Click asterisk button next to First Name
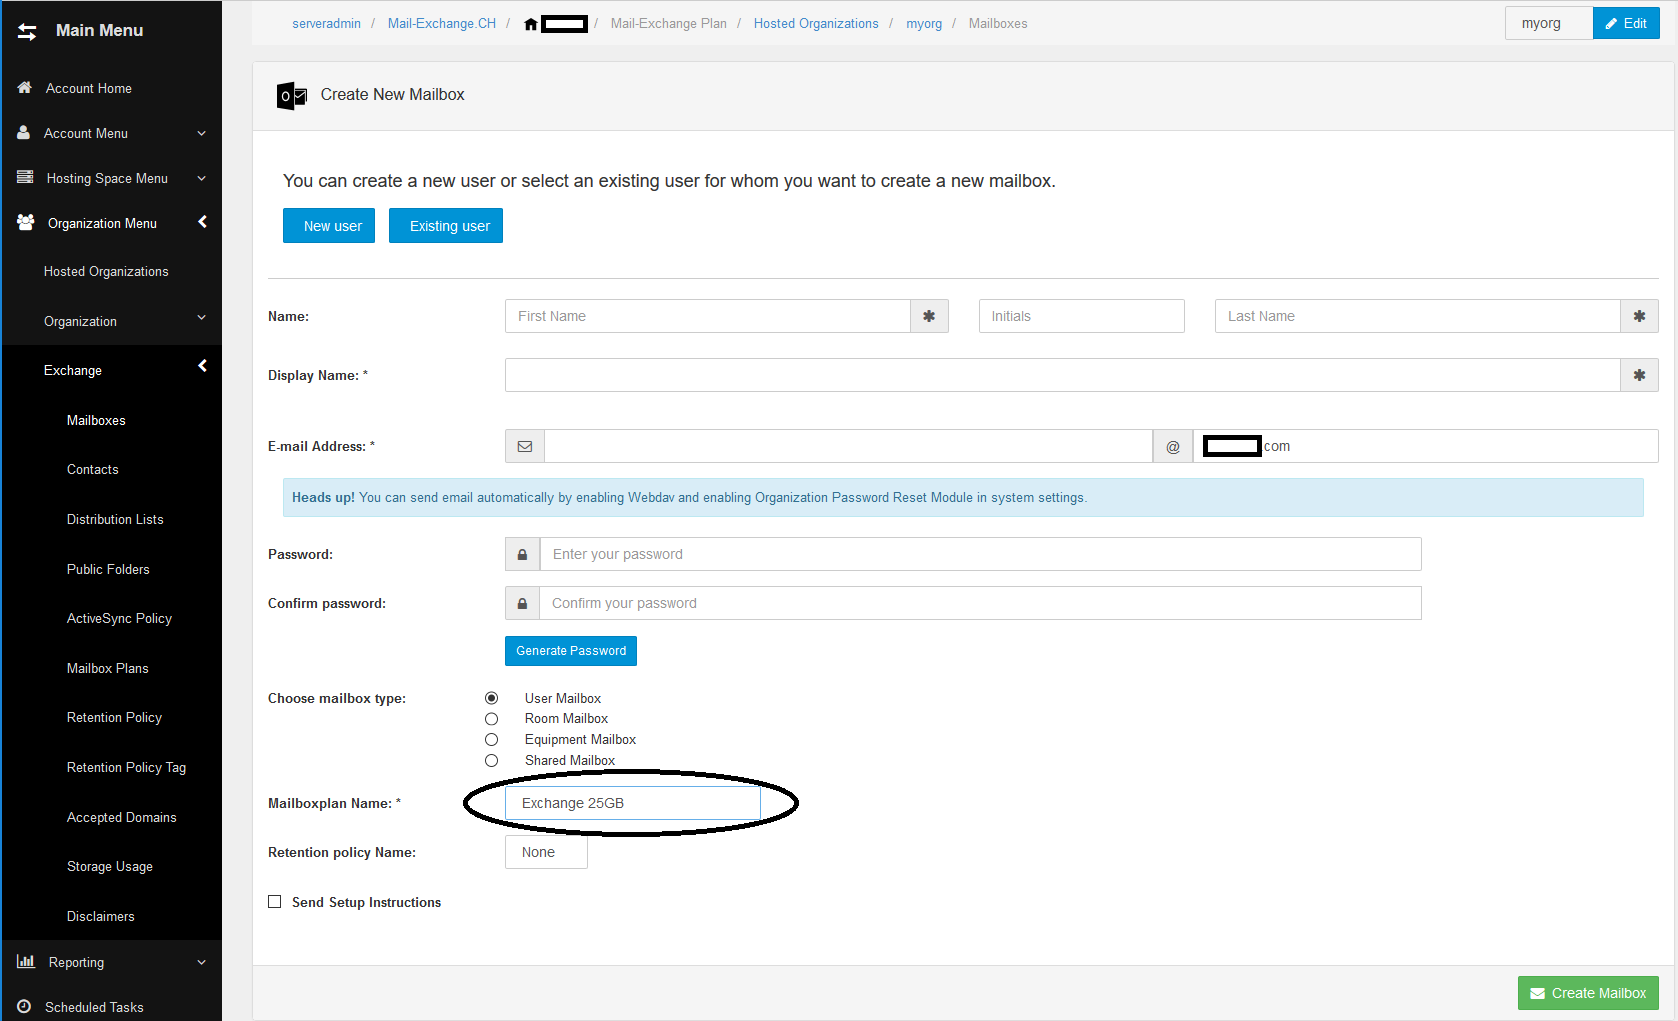The height and width of the screenshot is (1021, 1678). (929, 316)
